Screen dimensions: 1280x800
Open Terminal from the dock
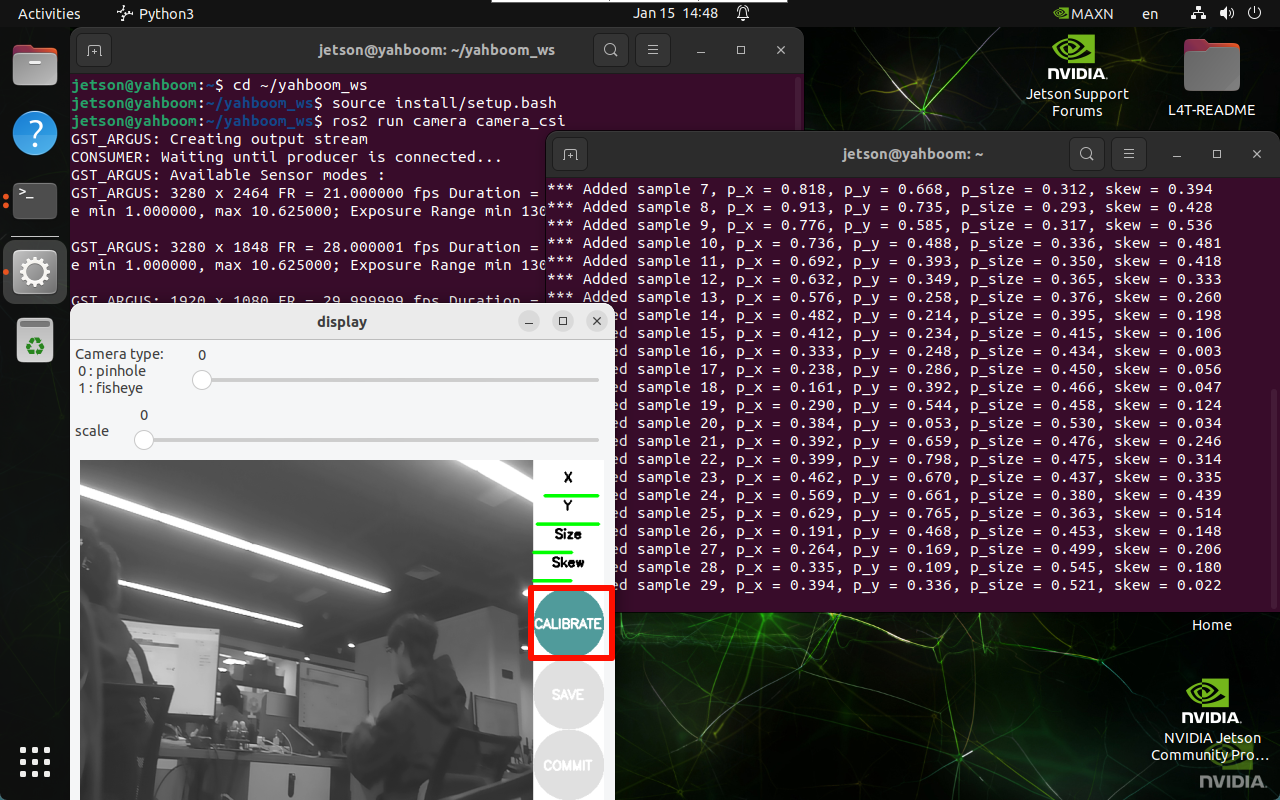(35, 201)
